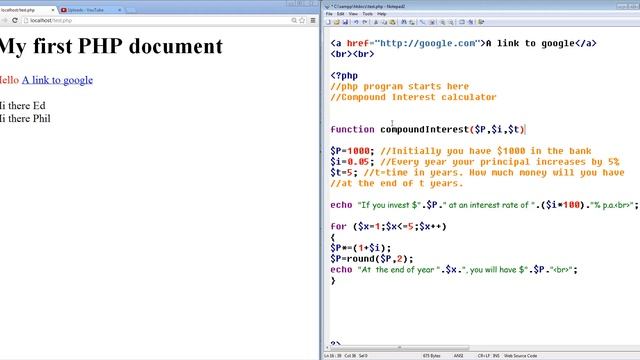Close the Uploads - YouTube browser tab
The height and width of the screenshot is (360, 640).
pyautogui.click(x=120, y=10)
